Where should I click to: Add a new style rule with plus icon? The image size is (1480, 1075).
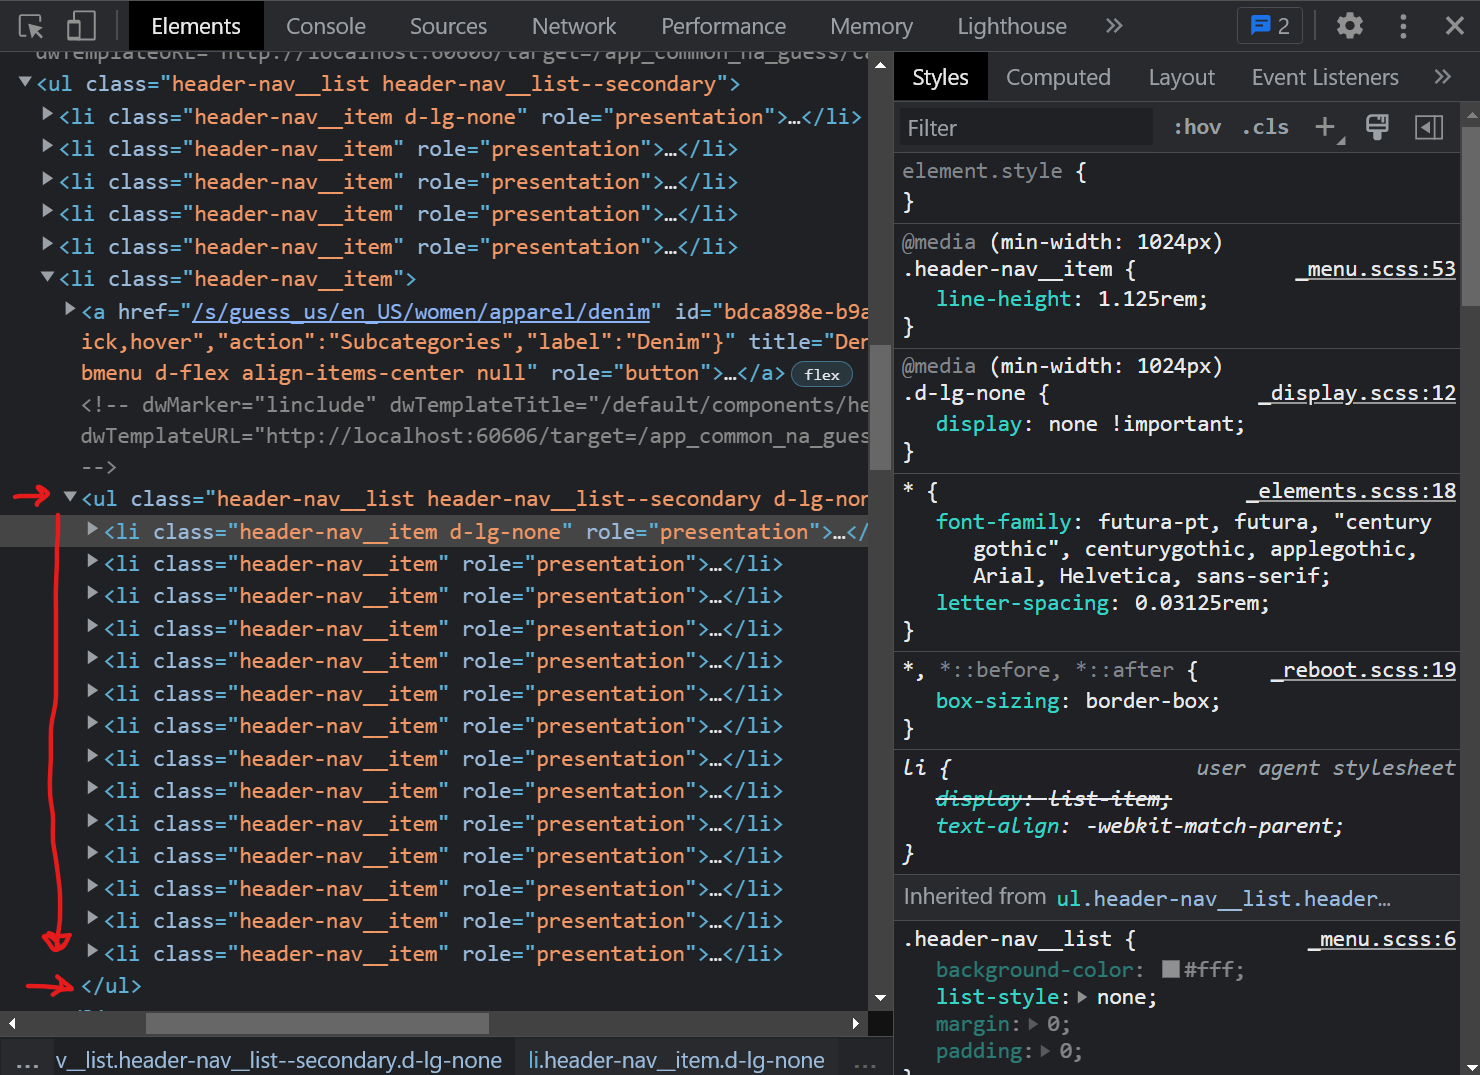coord(1326,127)
